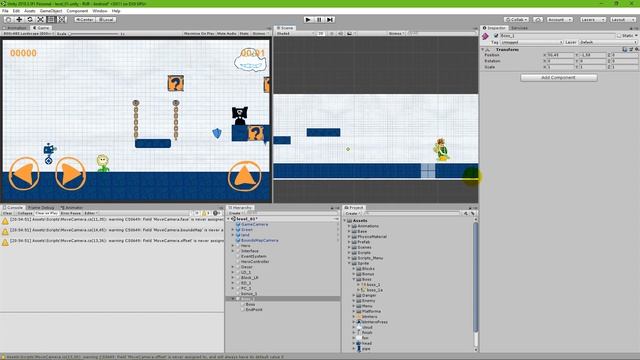Toggle Scene view audio icon
The image size is (640, 360).
[340, 33]
